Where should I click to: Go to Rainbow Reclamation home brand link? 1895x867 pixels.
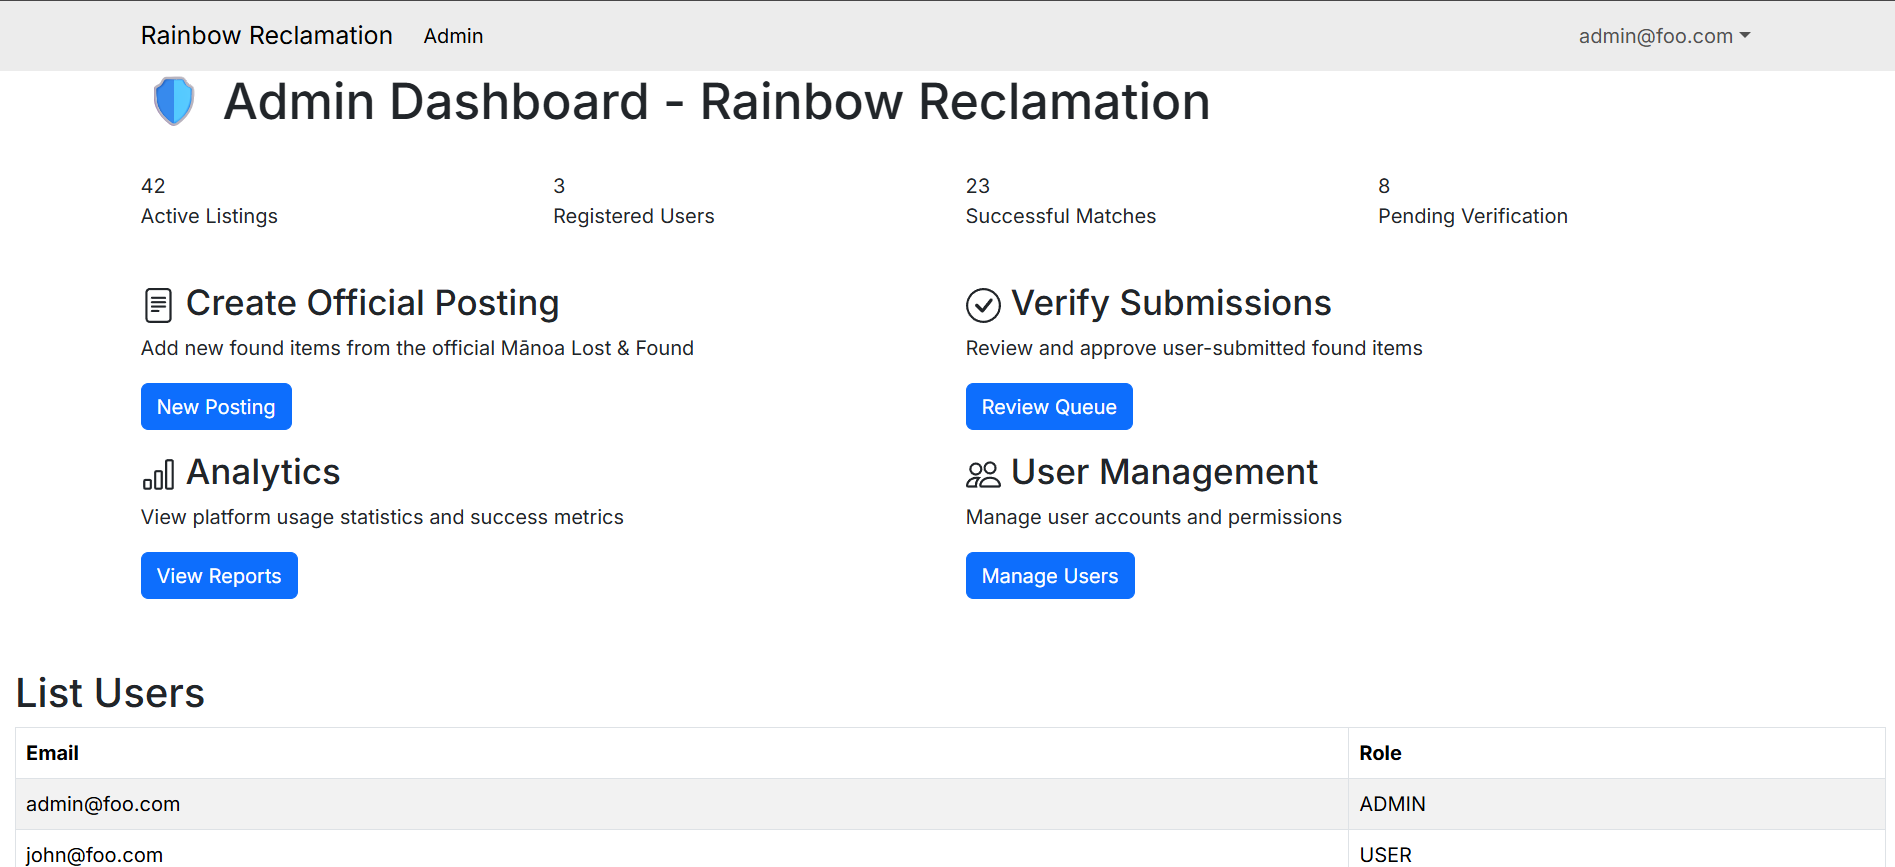[266, 36]
